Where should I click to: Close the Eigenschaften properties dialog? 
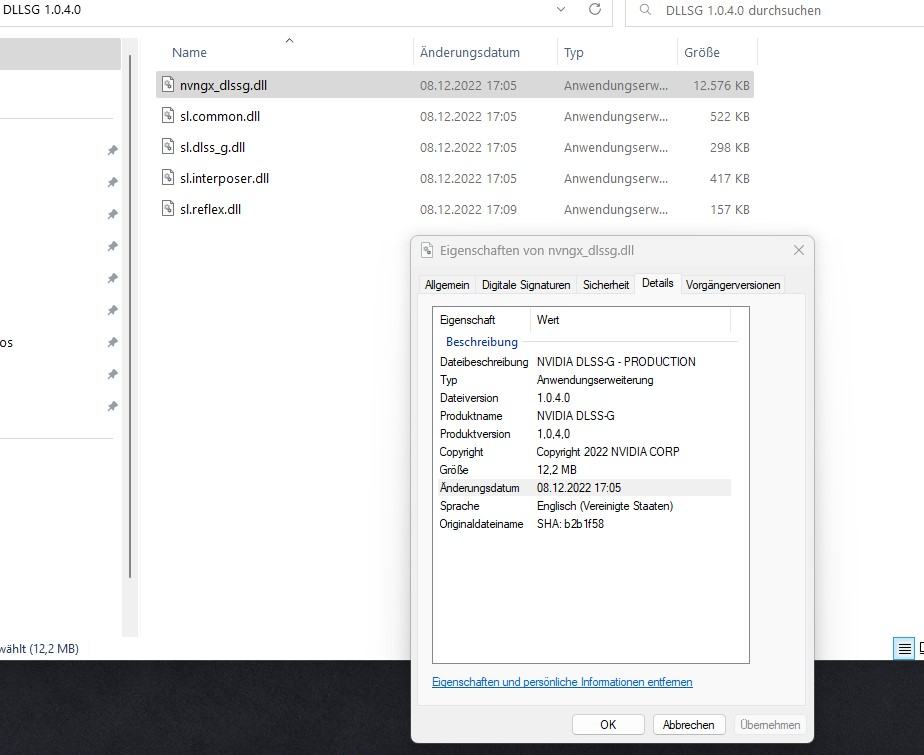point(798,250)
